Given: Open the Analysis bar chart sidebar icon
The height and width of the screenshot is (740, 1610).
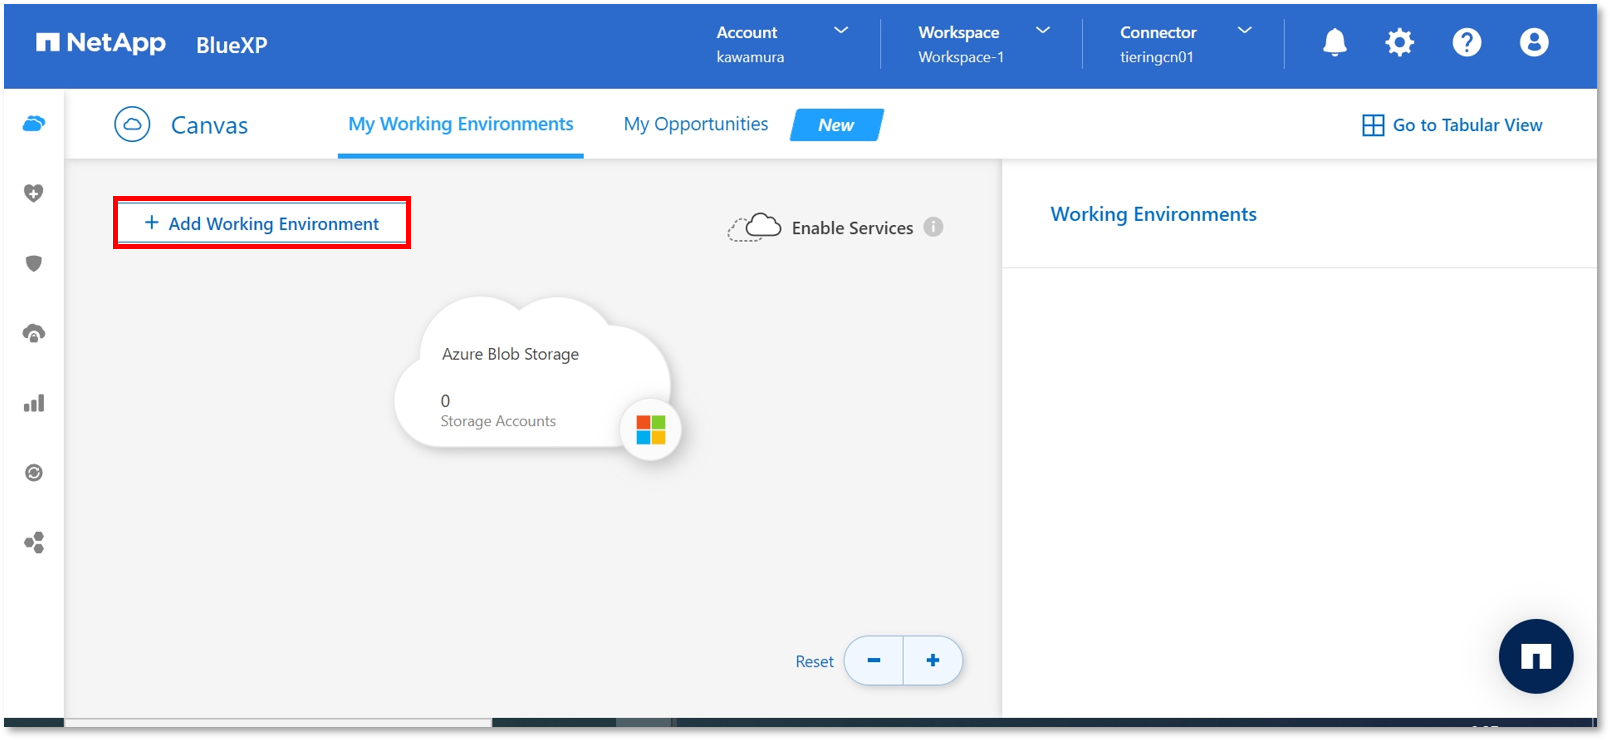Looking at the screenshot, I should [x=34, y=403].
